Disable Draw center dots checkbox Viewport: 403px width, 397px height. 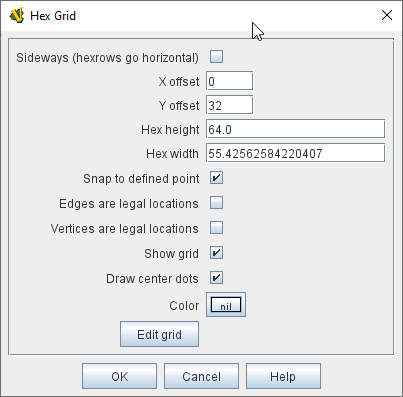click(x=216, y=278)
